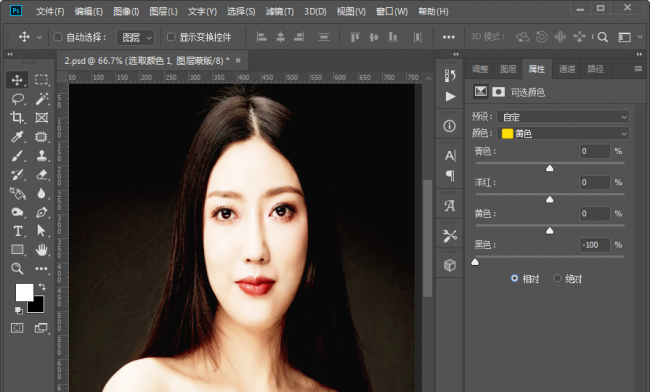Open the 颜色 yellow color dropdown
The image size is (650, 392).
click(563, 133)
